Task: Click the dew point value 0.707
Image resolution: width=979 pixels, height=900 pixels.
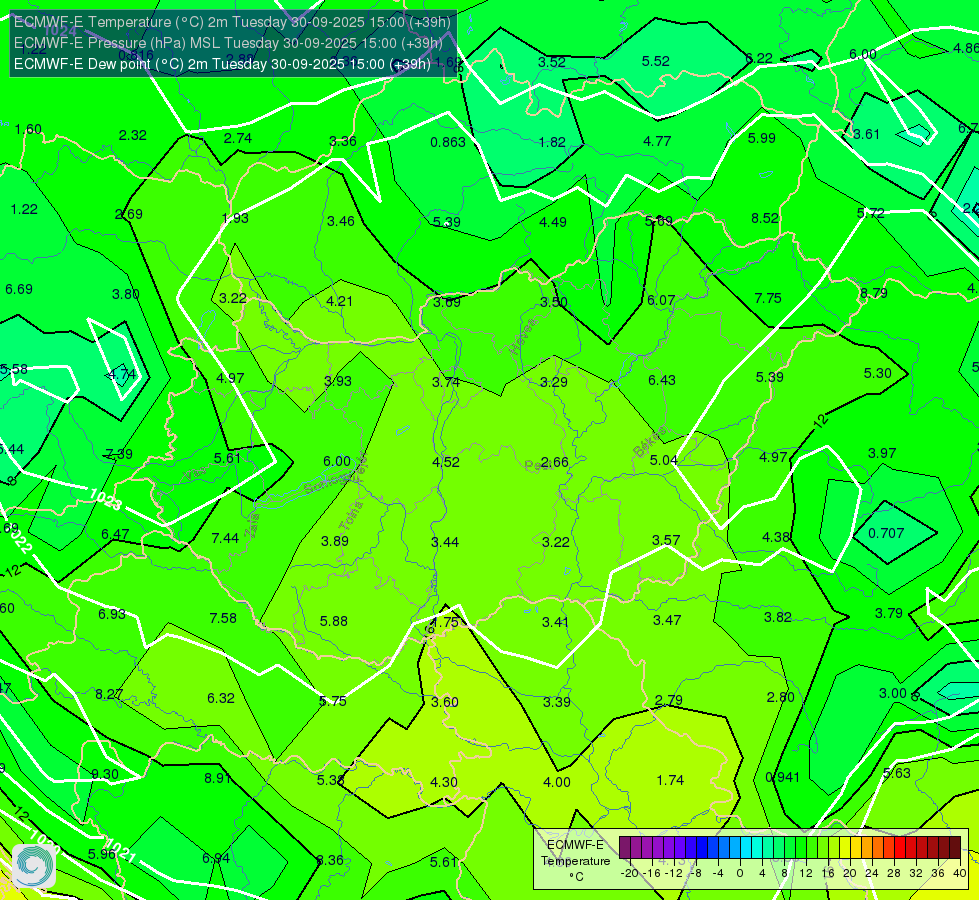Action: coord(886,533)
